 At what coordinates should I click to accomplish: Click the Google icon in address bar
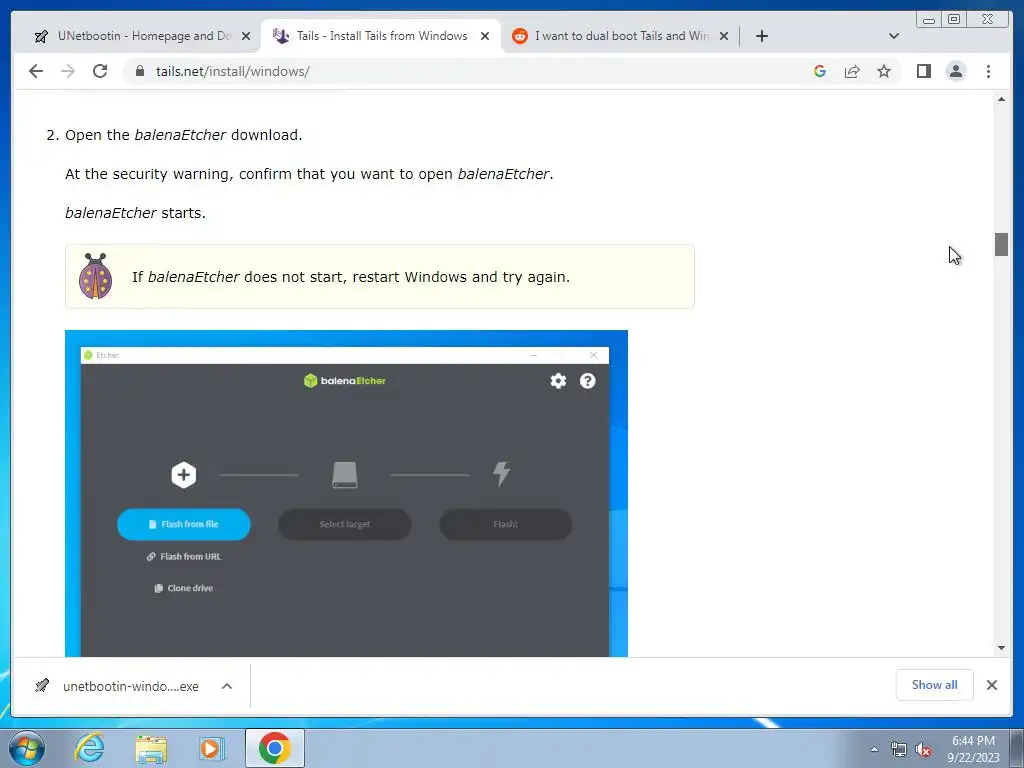coord(820,71)
